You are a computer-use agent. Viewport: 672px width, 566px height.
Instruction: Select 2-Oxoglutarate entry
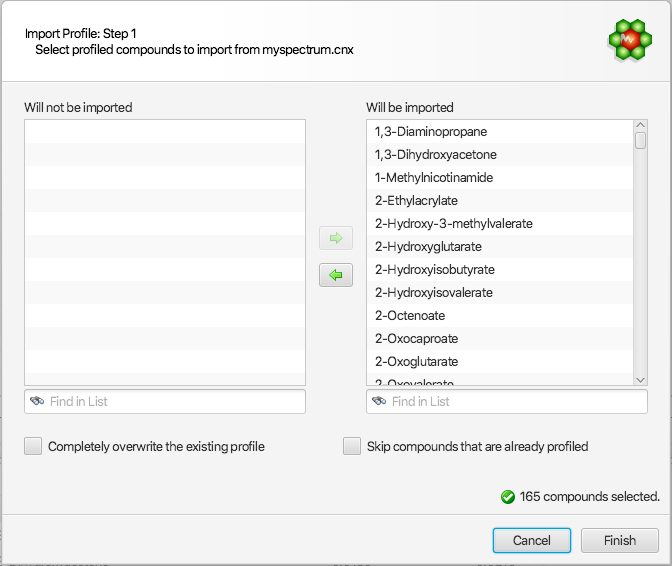[419, 362]
